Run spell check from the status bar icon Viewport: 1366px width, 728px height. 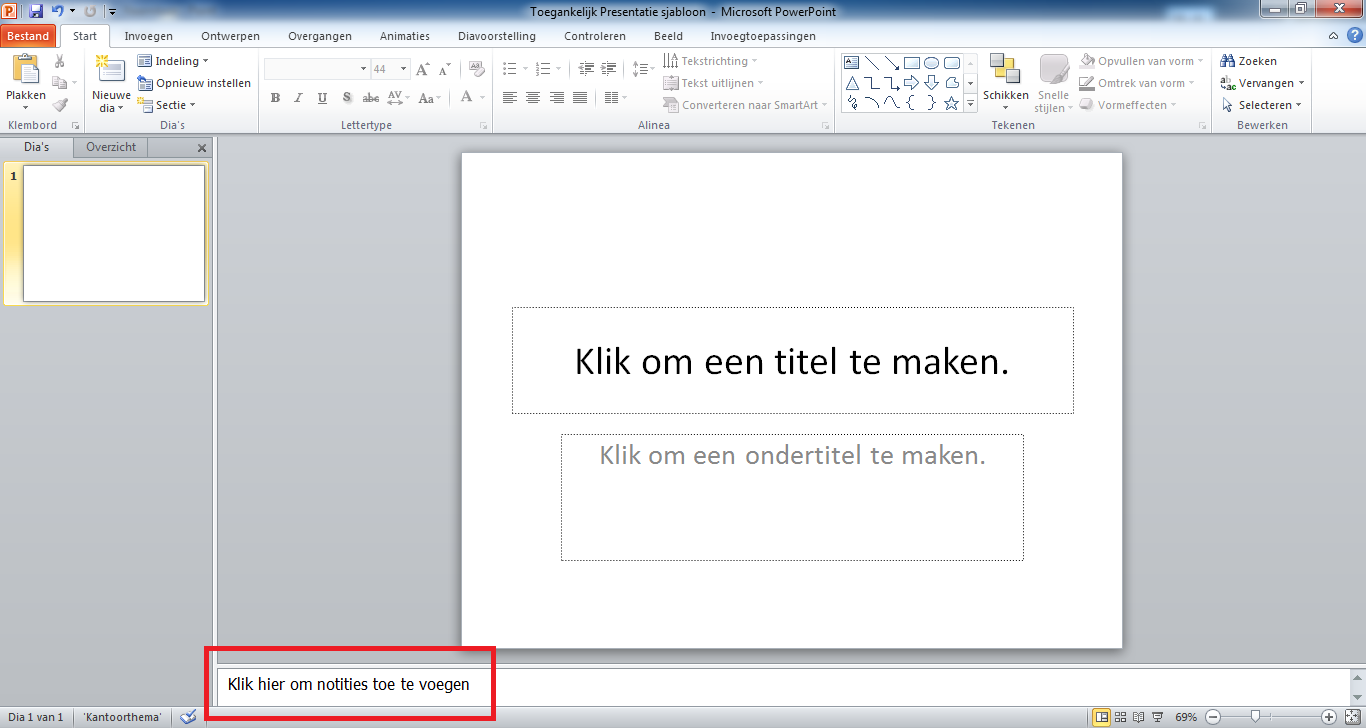tap(187, 717)
